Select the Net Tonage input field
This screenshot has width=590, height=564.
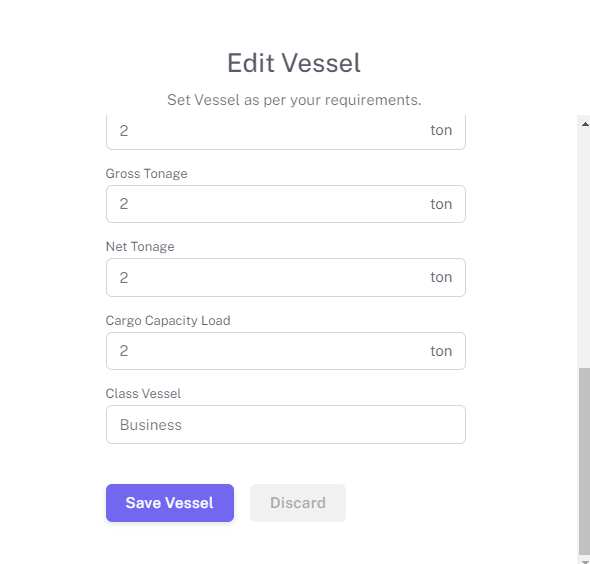coord(286,277)
